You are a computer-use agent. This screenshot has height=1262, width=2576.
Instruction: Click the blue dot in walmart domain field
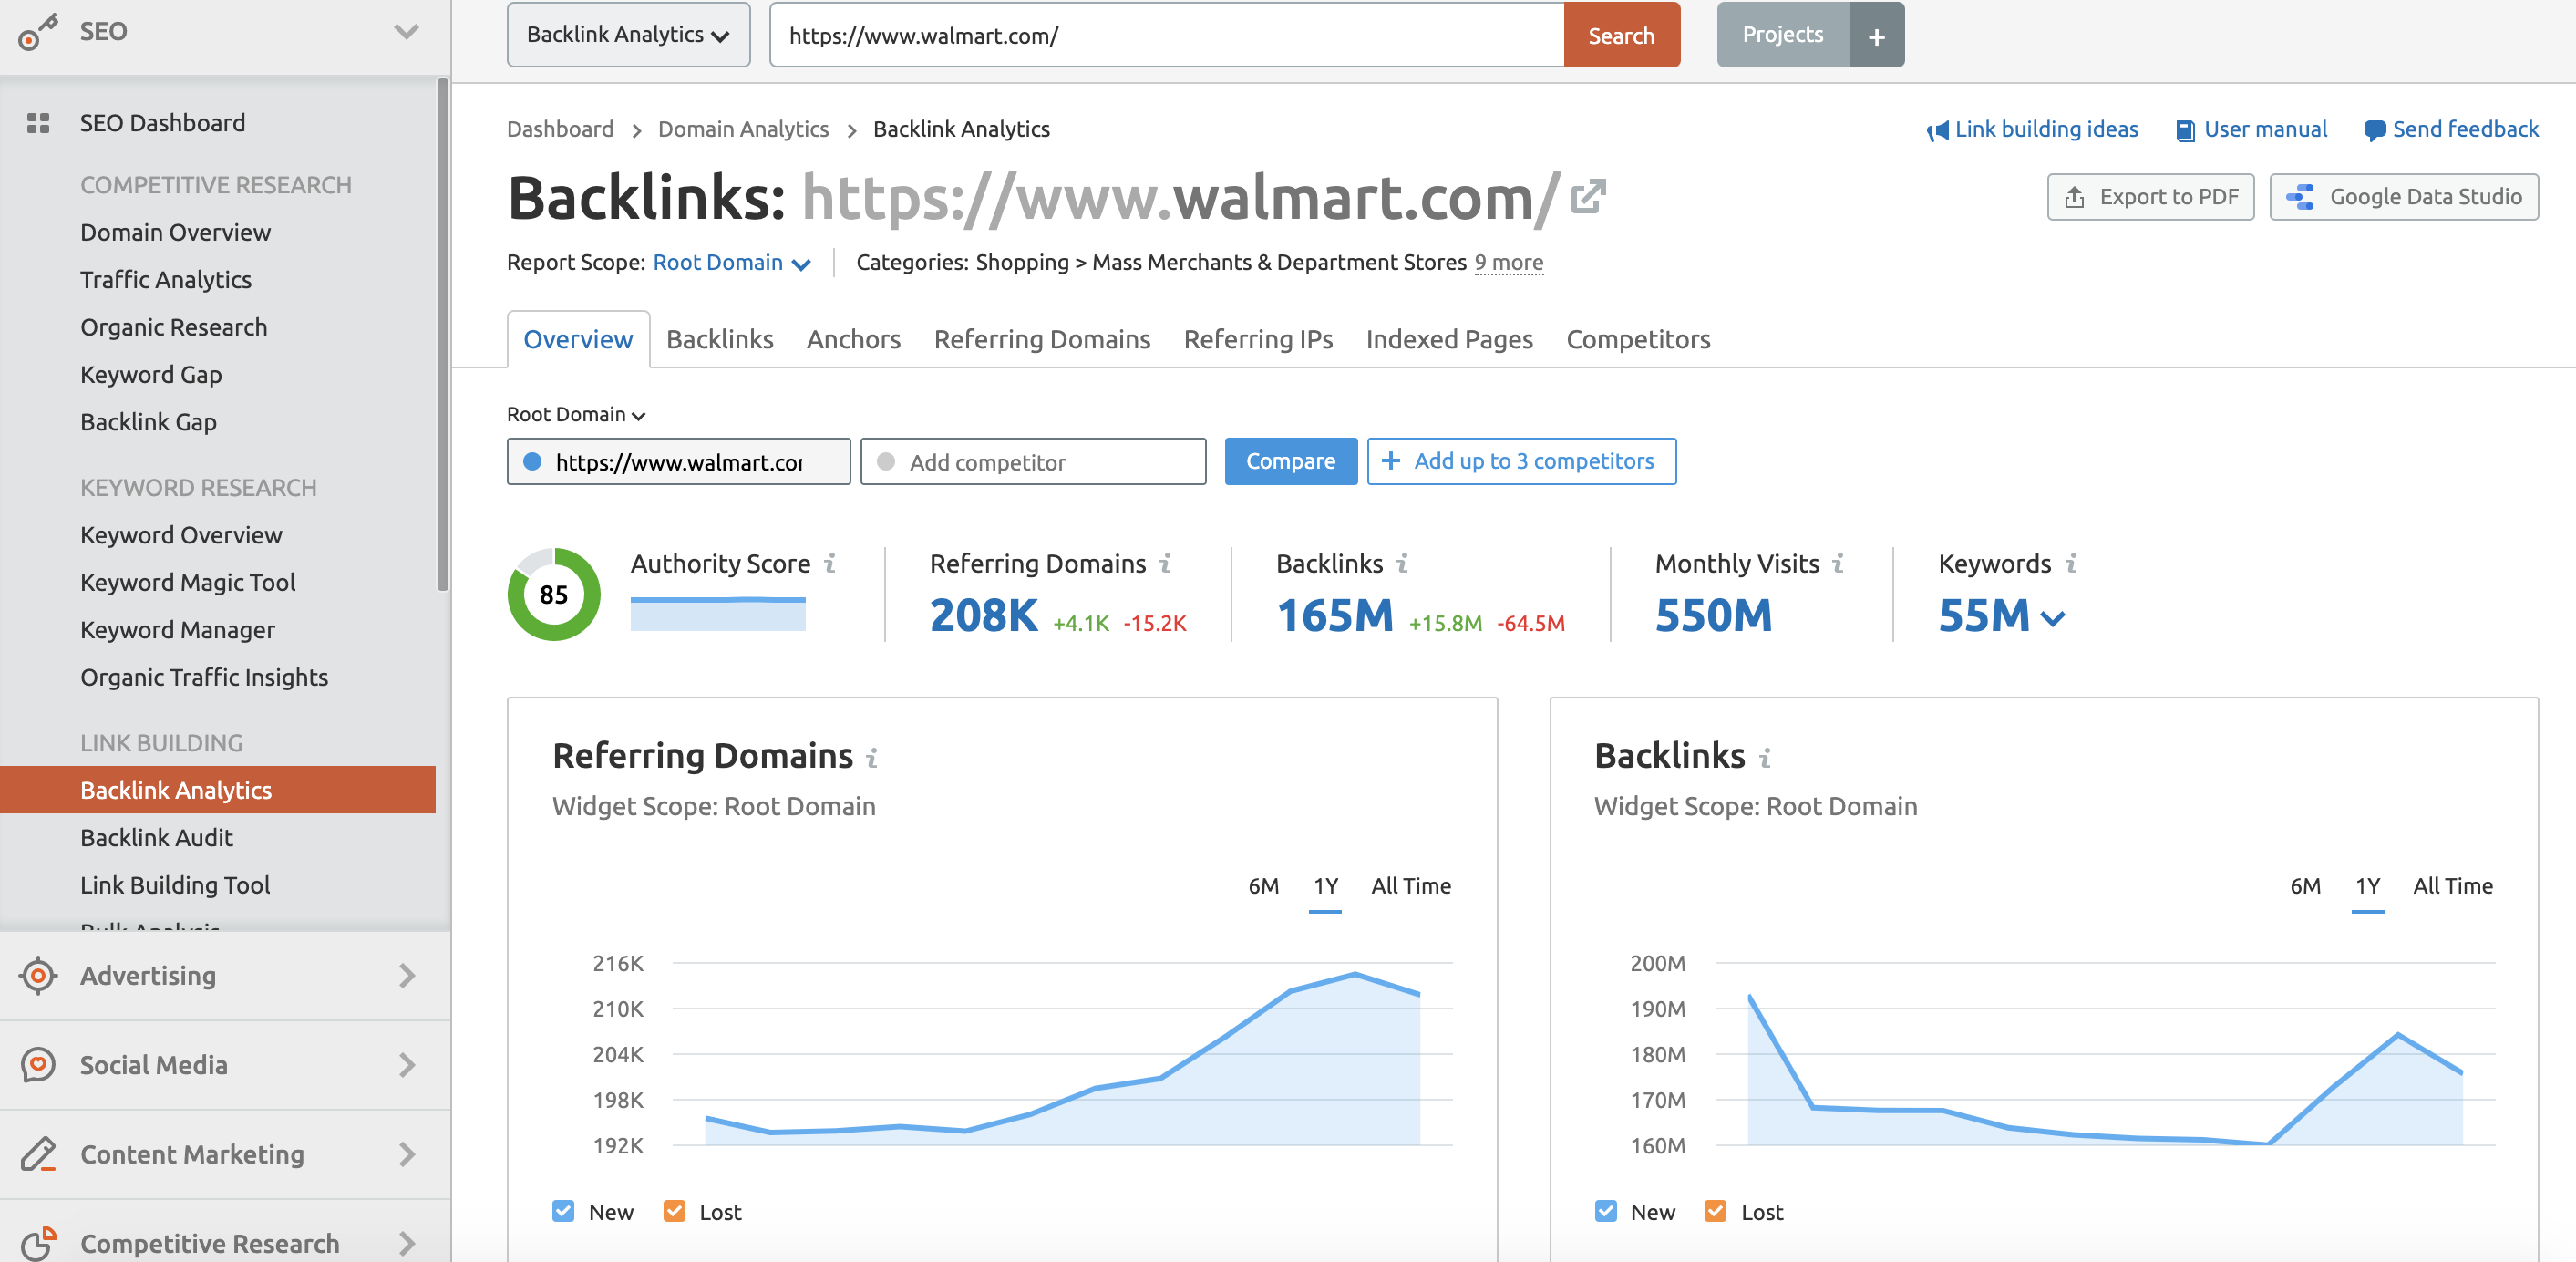(533, 461)
